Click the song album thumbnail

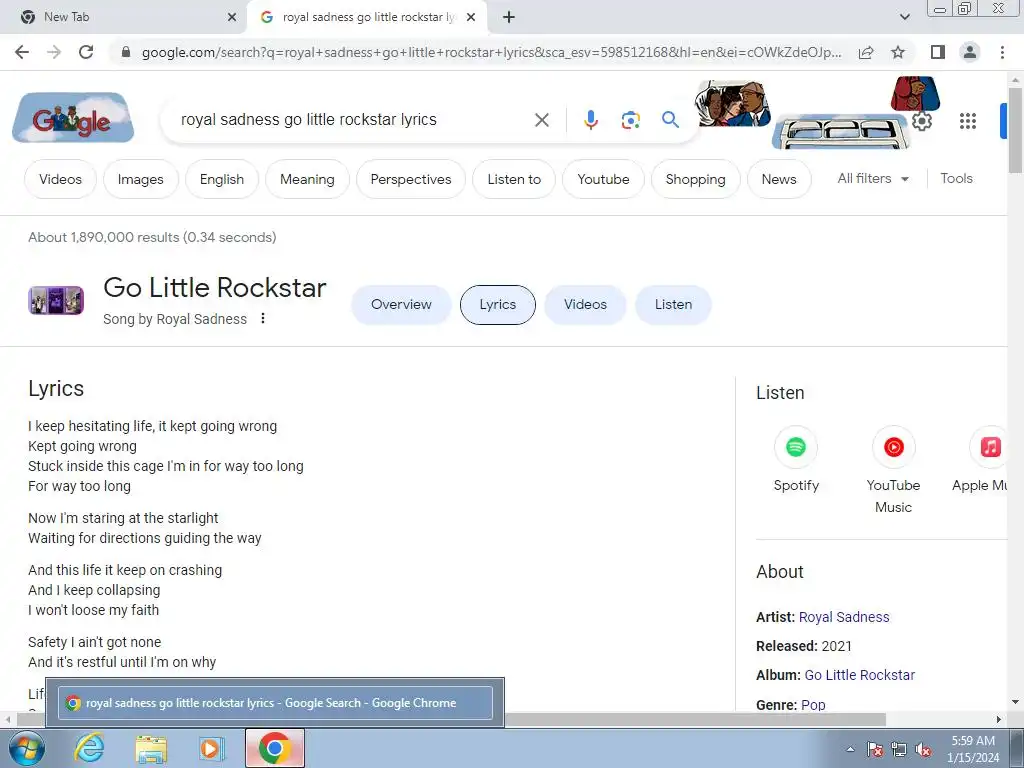(x=56, y=300)
